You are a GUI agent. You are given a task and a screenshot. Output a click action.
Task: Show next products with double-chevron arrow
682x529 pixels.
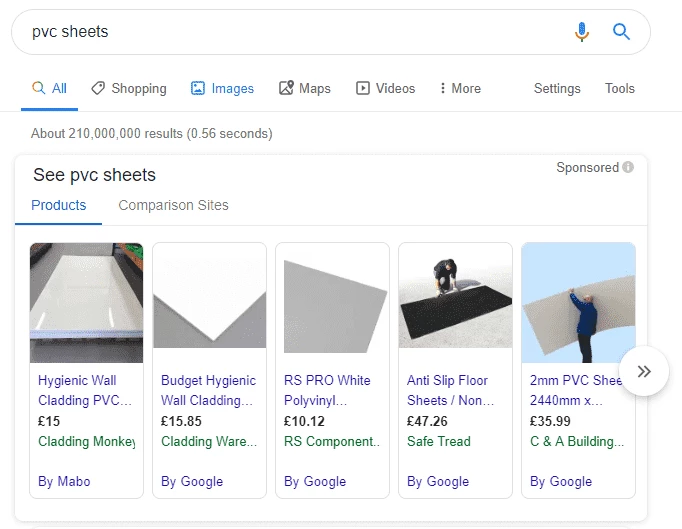click(x=644, y=371)
